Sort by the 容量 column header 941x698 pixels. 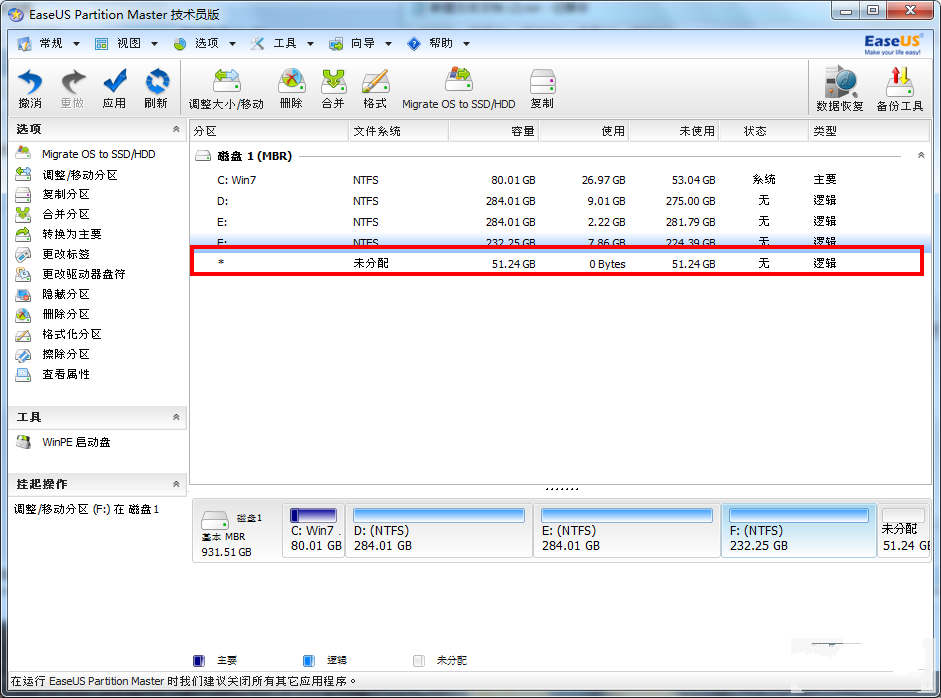(x=494, y=131)
